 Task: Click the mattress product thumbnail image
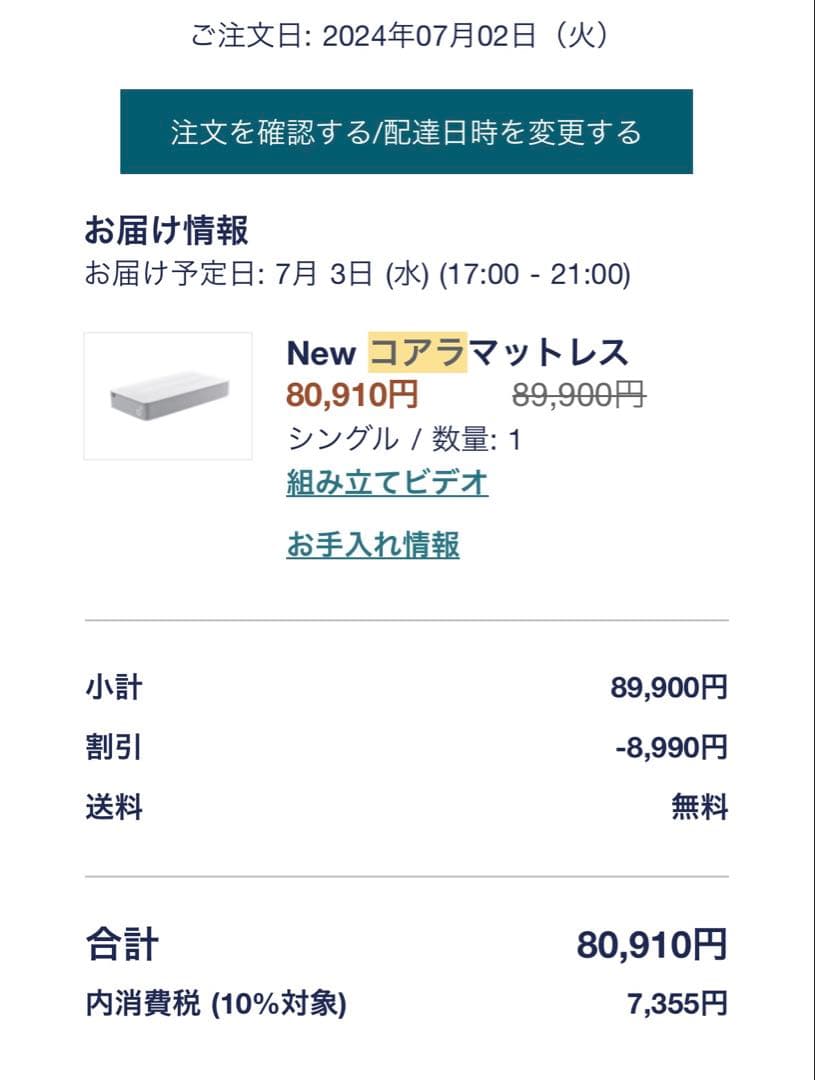[168, 396]
